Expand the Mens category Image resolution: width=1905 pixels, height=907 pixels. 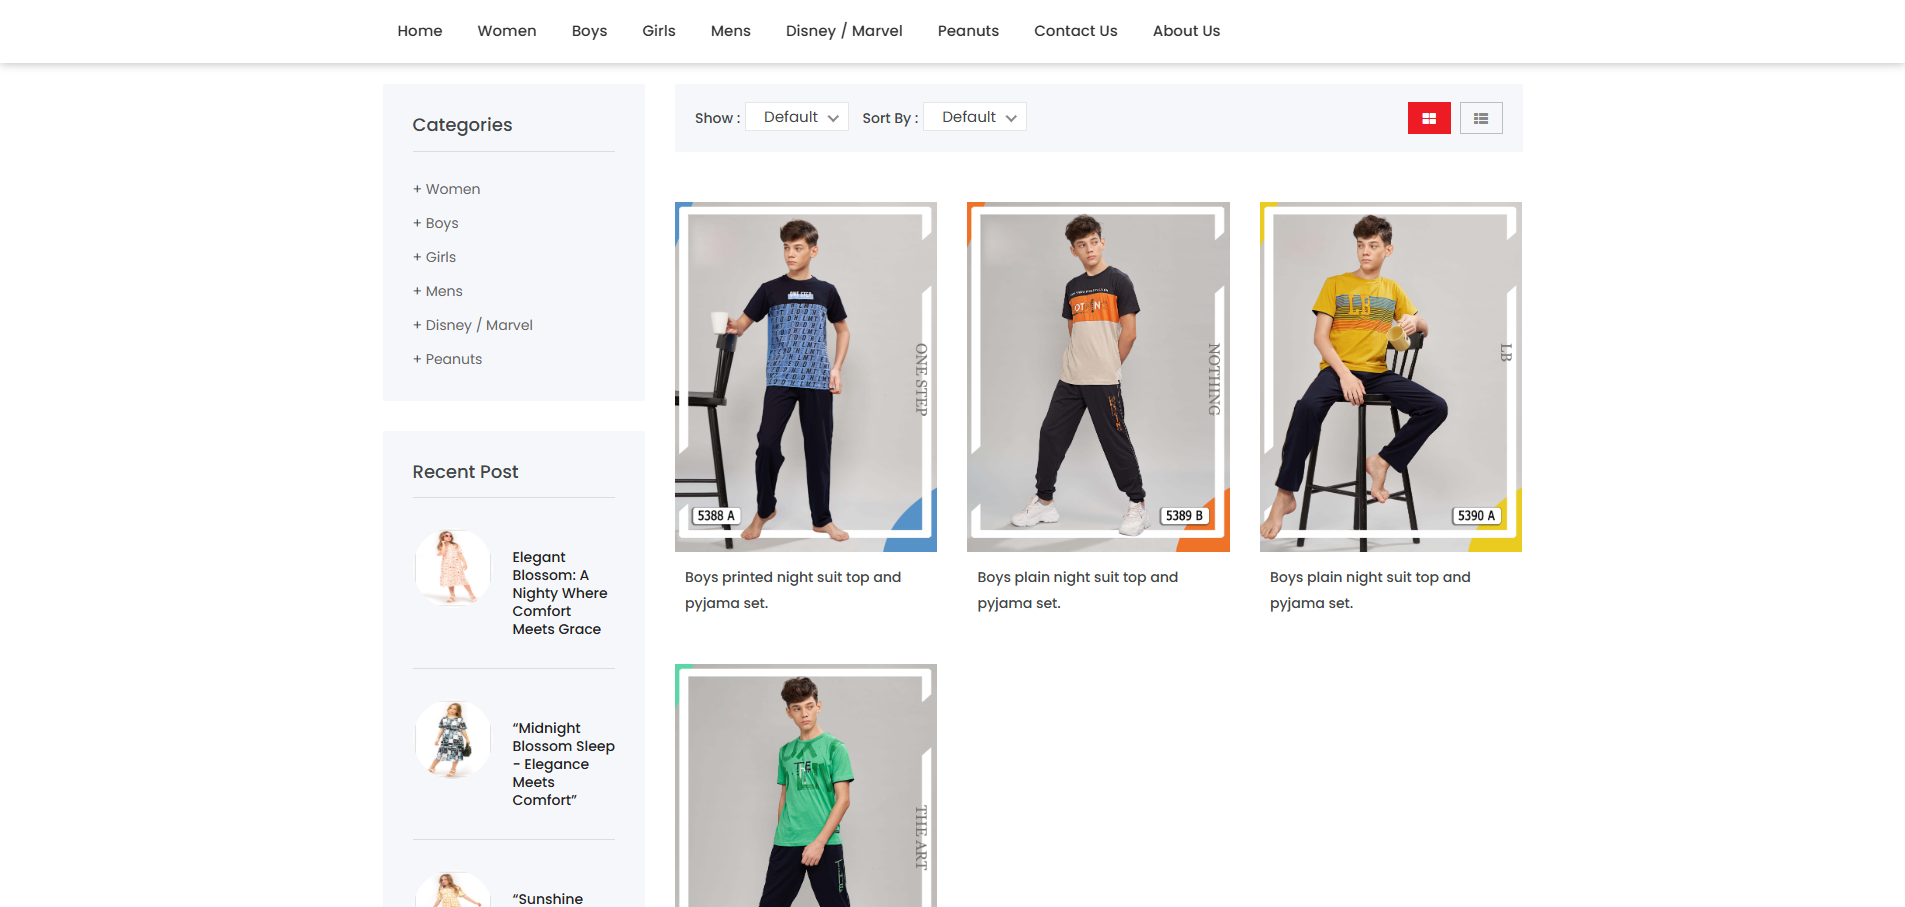tap(437, 290)
